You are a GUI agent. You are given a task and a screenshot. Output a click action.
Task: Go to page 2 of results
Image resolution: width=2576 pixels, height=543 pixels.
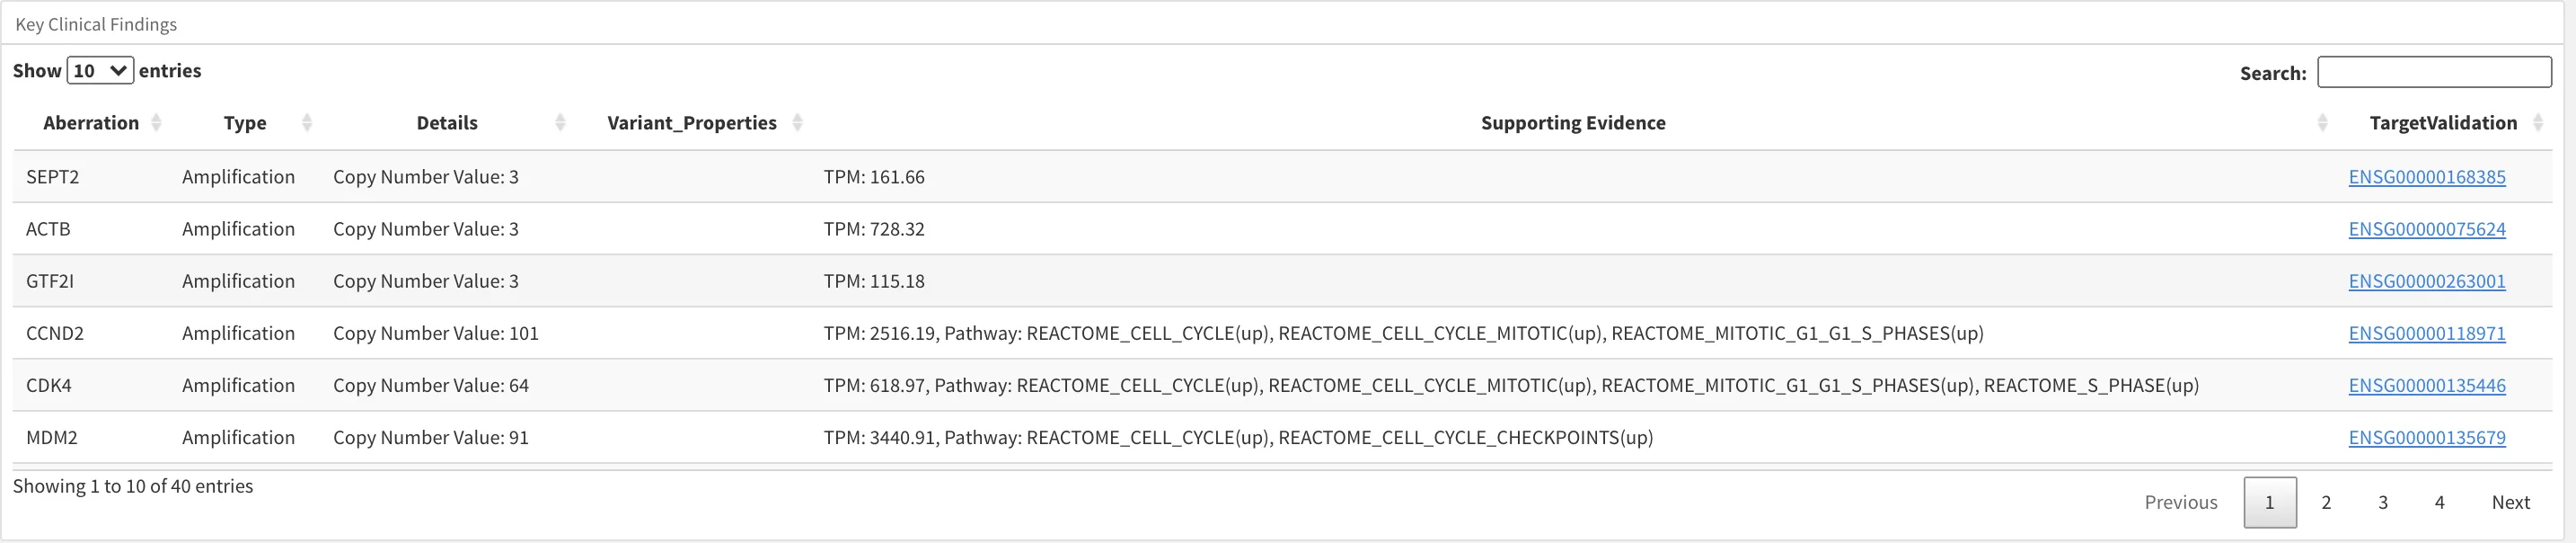coord(2326,502)
